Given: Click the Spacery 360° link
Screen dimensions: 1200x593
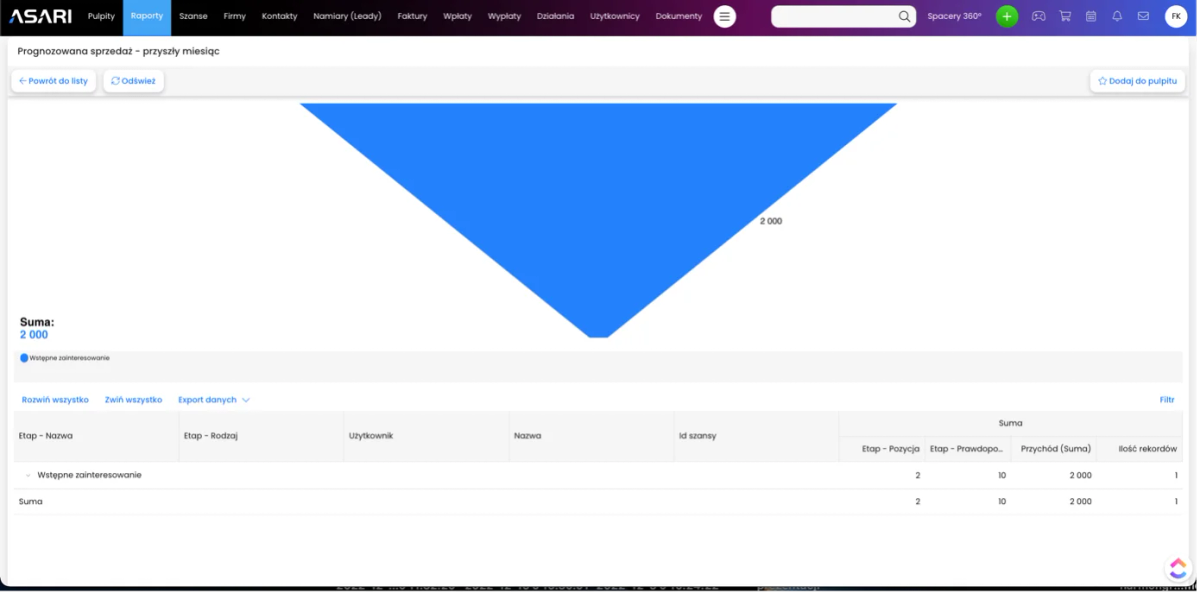Looking at the screenshot, I should 954,16.
